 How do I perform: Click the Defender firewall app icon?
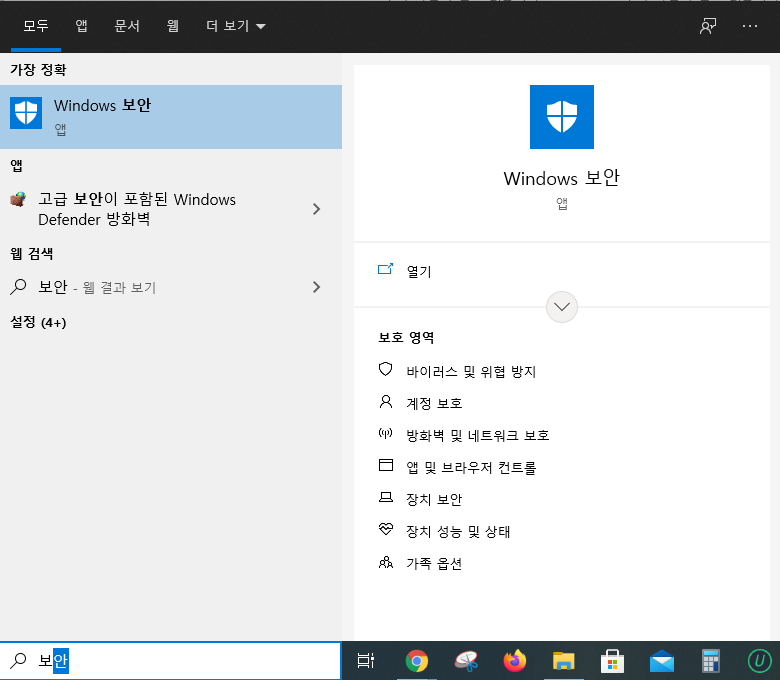pyautogui.click(x=18, y=199)
